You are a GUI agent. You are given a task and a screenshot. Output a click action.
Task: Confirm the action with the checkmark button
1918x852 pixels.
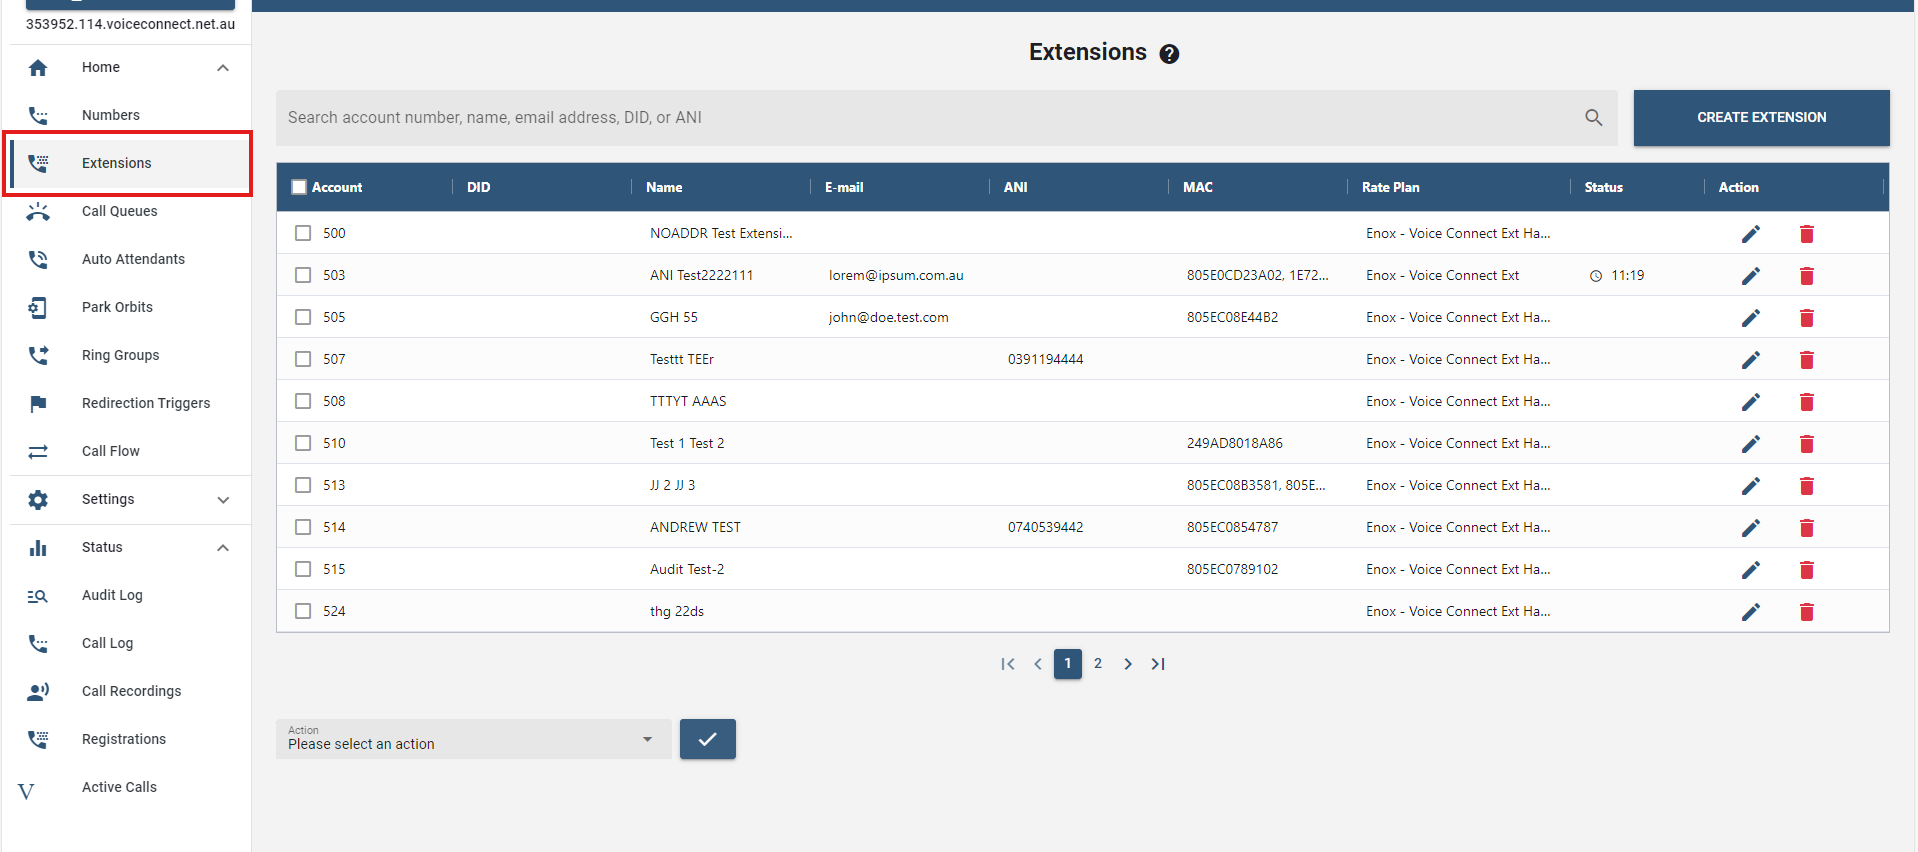707,739
